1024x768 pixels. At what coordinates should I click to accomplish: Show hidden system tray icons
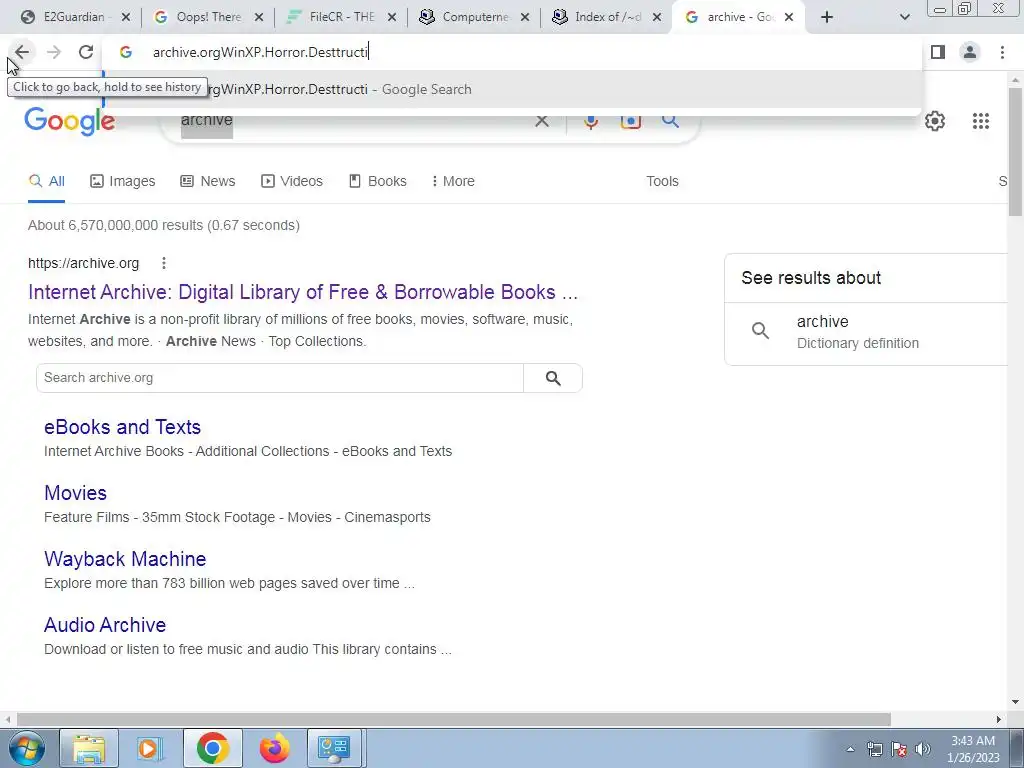coord(850,749)
